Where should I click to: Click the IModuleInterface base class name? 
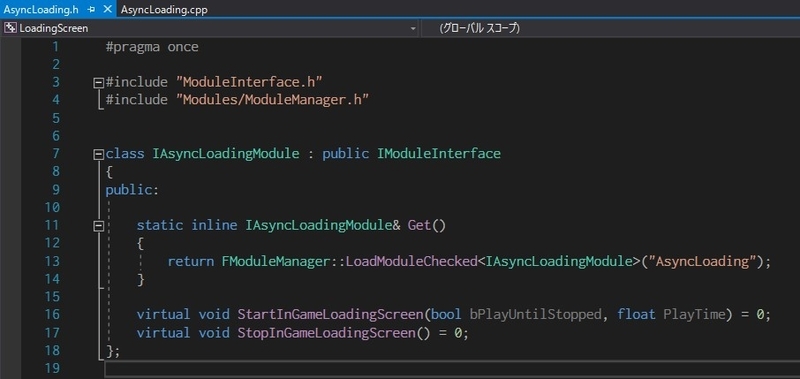click(x=439, y=154)
